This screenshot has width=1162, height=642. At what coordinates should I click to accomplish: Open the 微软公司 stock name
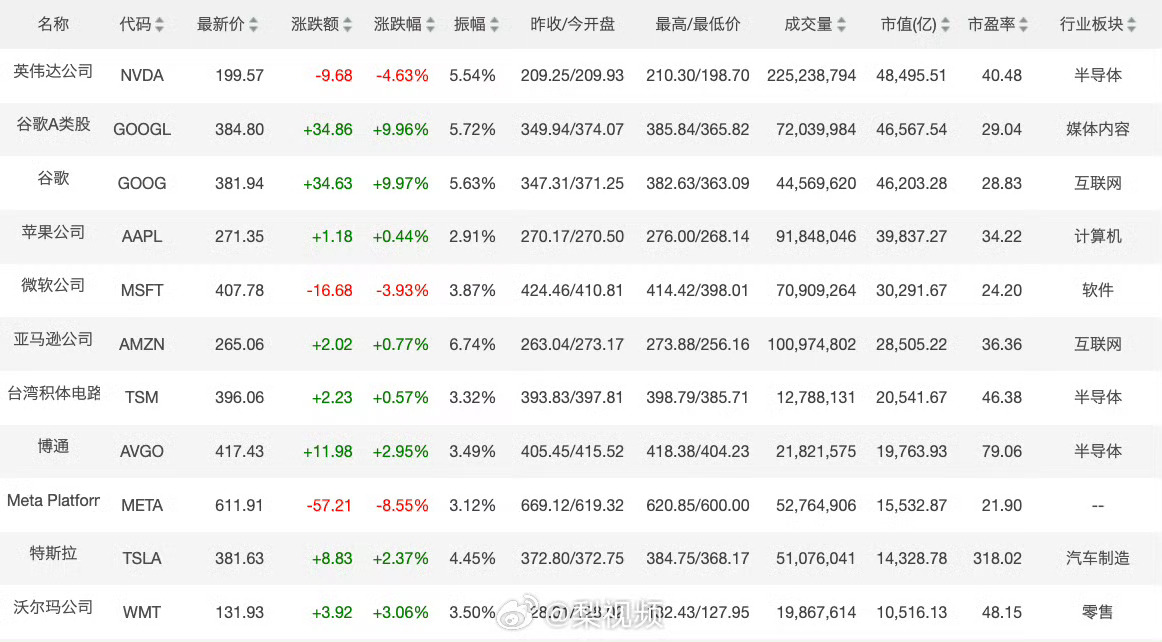point(53,285)
